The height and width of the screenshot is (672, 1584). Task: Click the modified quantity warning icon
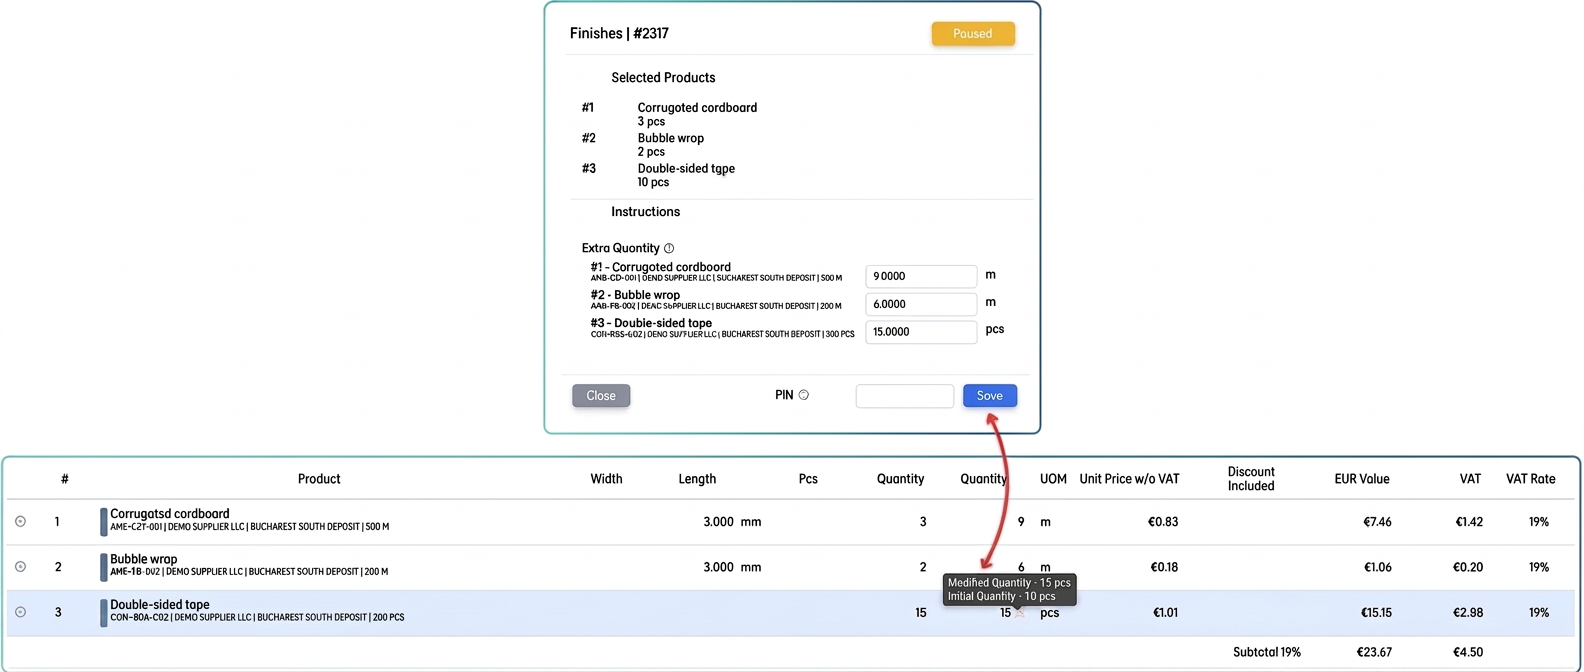click(x=1020, y=613)
